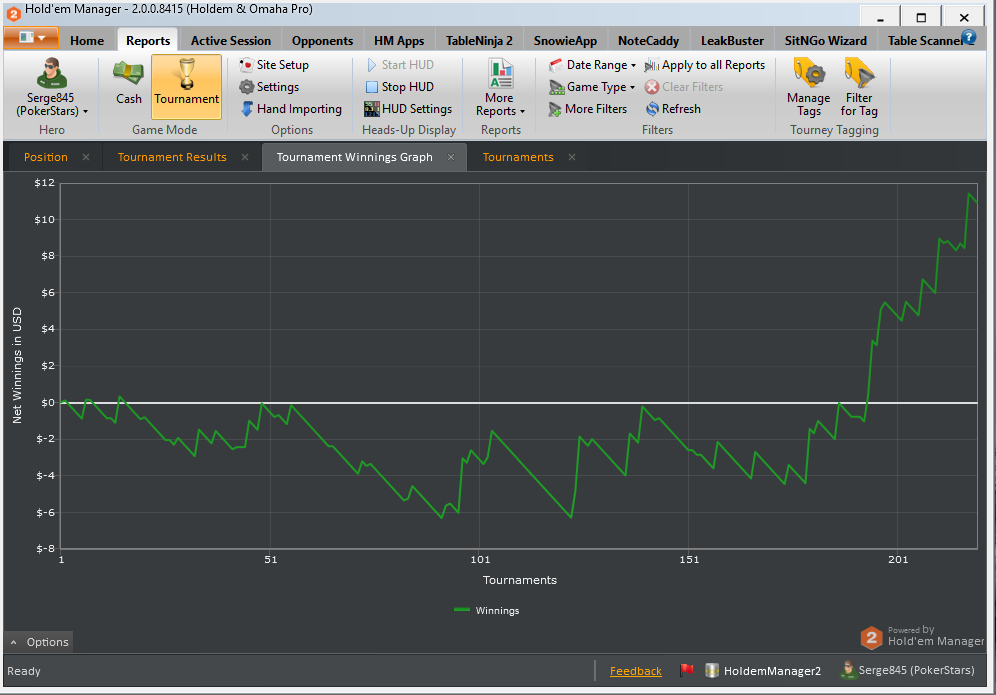This screenshot has width=996, height=695.
Task: Expand the Options panel below the graph
Action: [39, 642]
